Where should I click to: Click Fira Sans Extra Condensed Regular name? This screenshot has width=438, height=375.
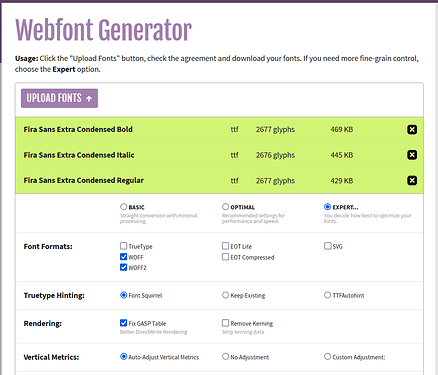click(84, 180)
